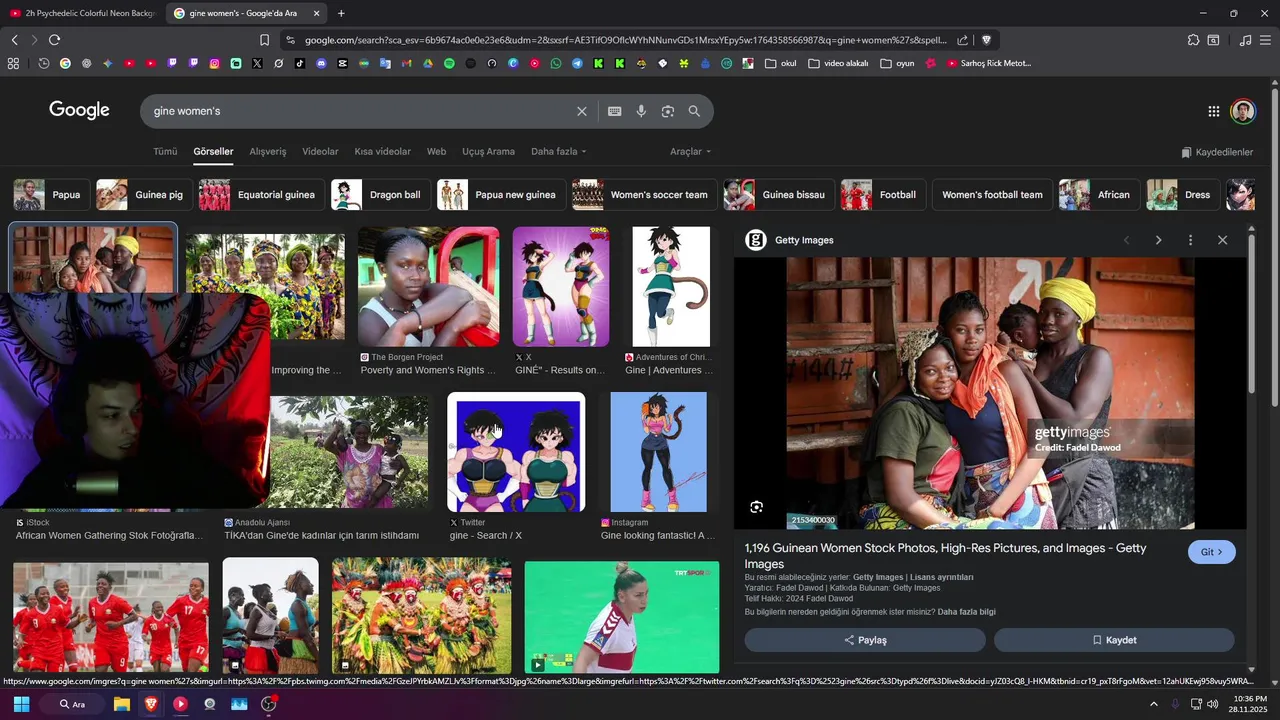
Task: Open the Google apps grid
Action: (1213, 111)
